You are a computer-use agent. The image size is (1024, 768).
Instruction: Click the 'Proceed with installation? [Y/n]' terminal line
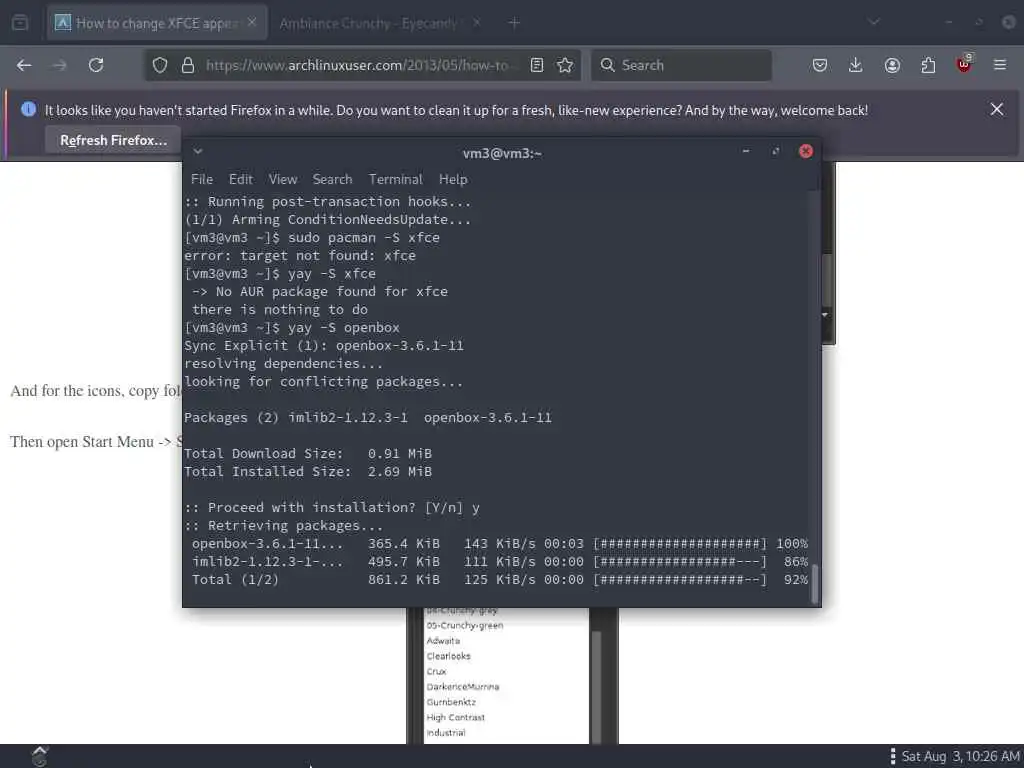[332, 507]
